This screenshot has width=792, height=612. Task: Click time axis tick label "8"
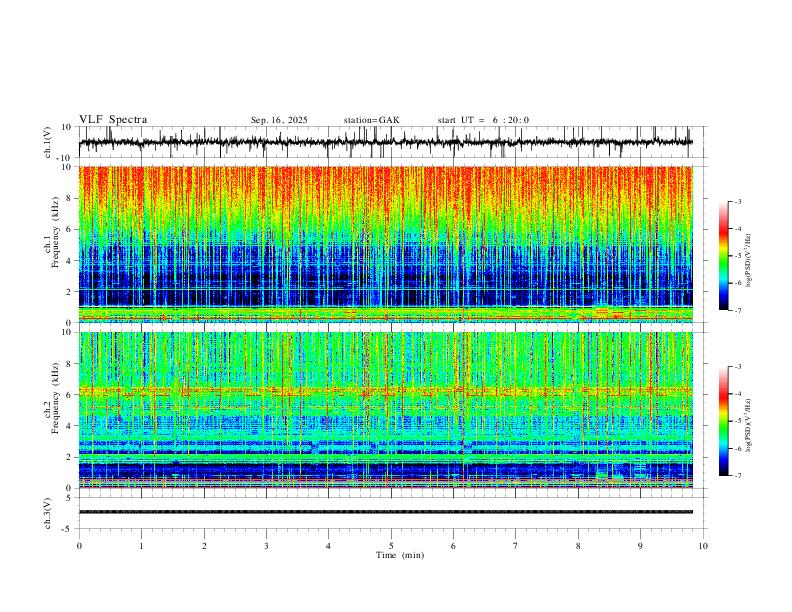[x=578, y=546]
